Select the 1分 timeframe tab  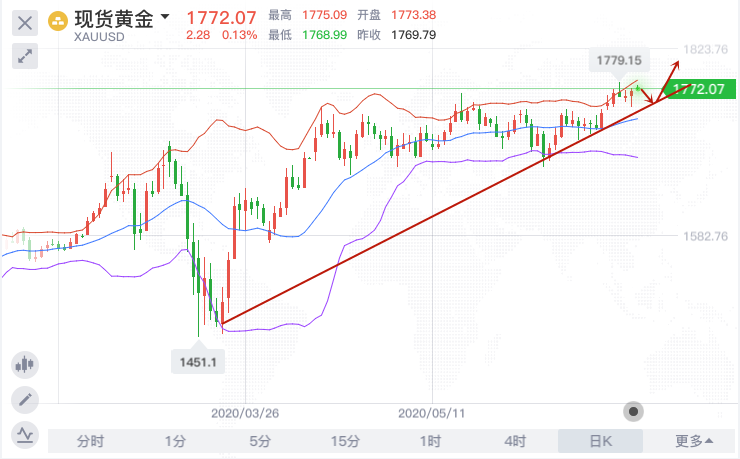(x=175, y=441)
